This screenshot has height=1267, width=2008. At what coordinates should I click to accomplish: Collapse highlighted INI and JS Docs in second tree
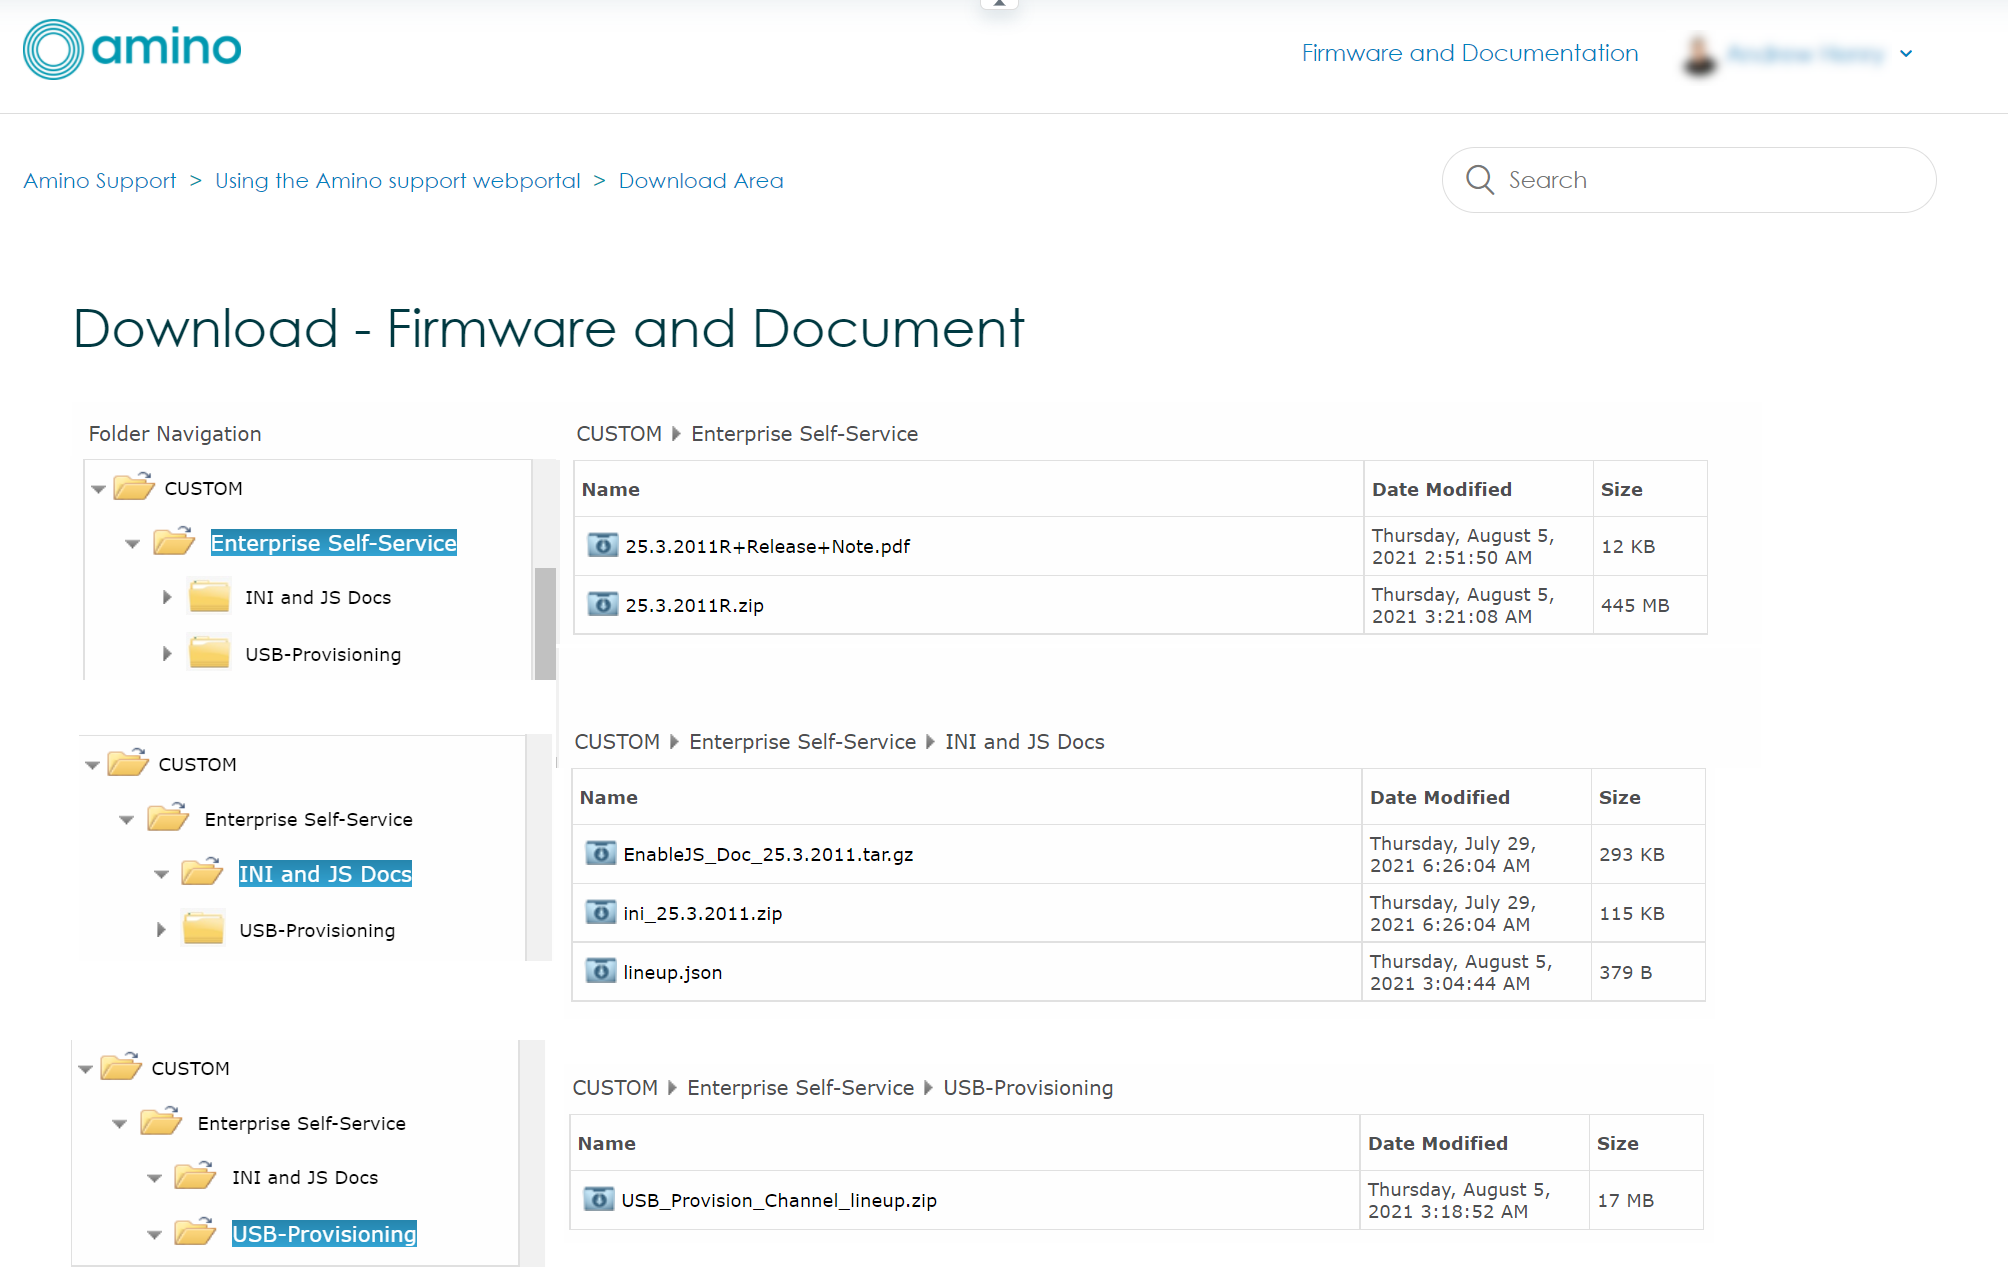pyautogui.click(x=161, y=875)
